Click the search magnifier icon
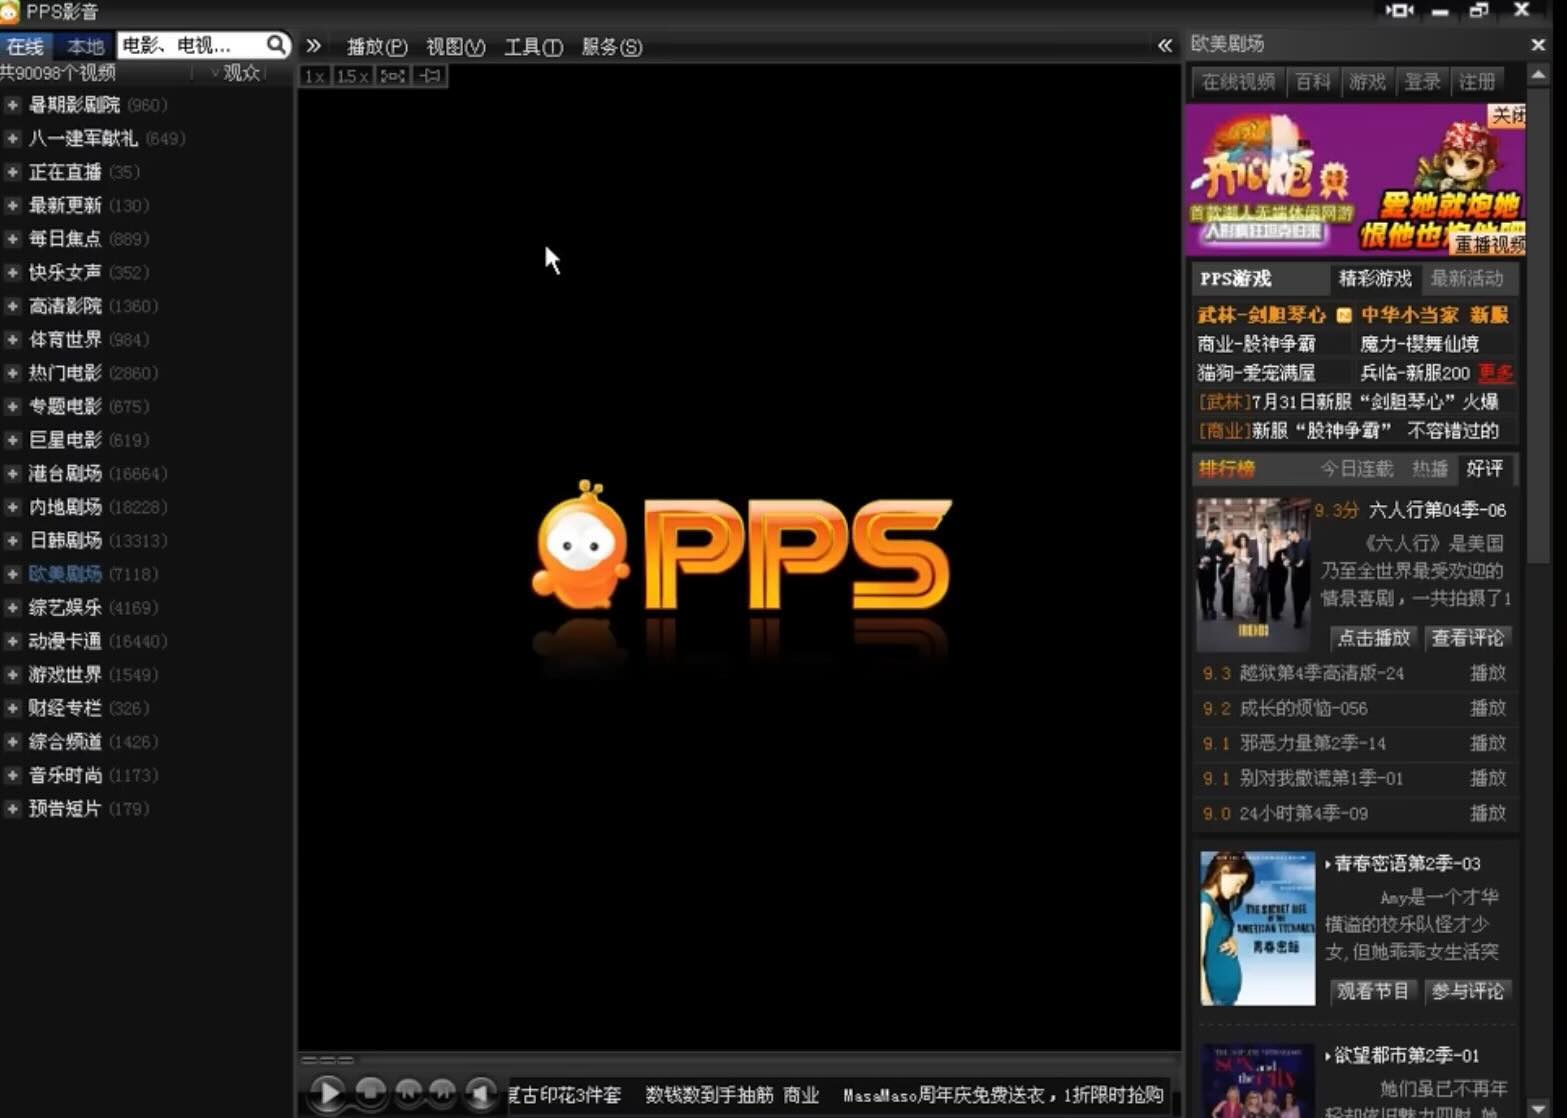 click(x=276, y=45)
